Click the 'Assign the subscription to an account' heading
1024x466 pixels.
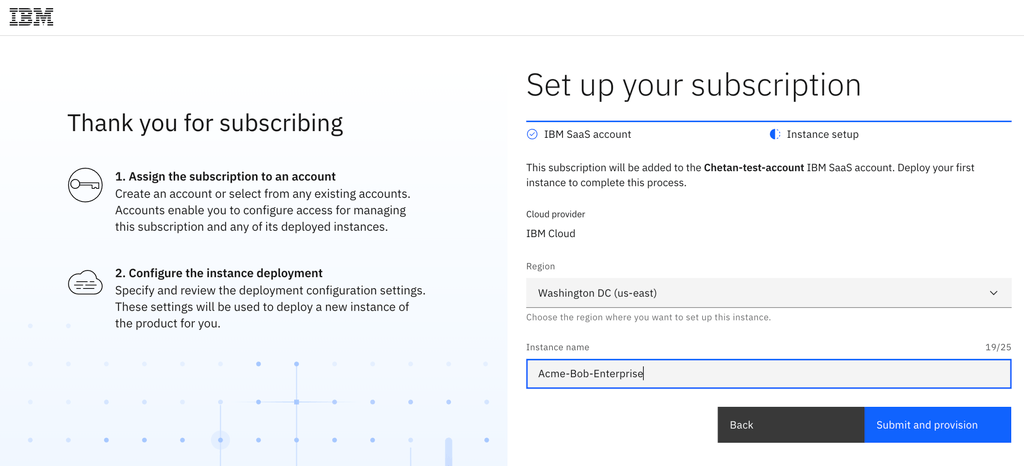coord(225,176)
